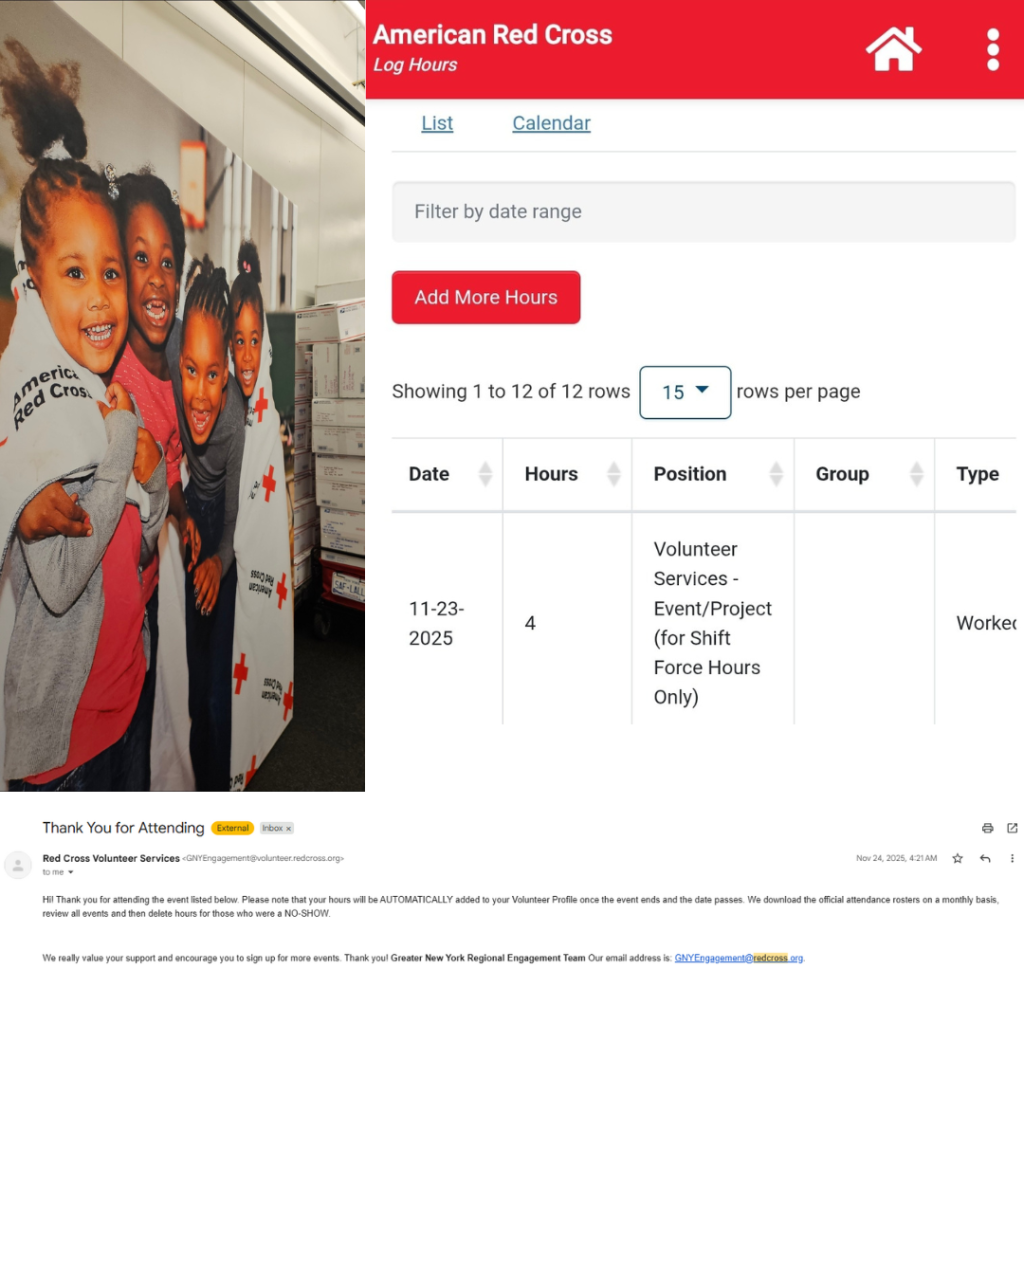Image resolution: width=1024 pixels, height=1280 pixels.
Task: Reply to the email using arrow icon
Action: tap(985, 858)
